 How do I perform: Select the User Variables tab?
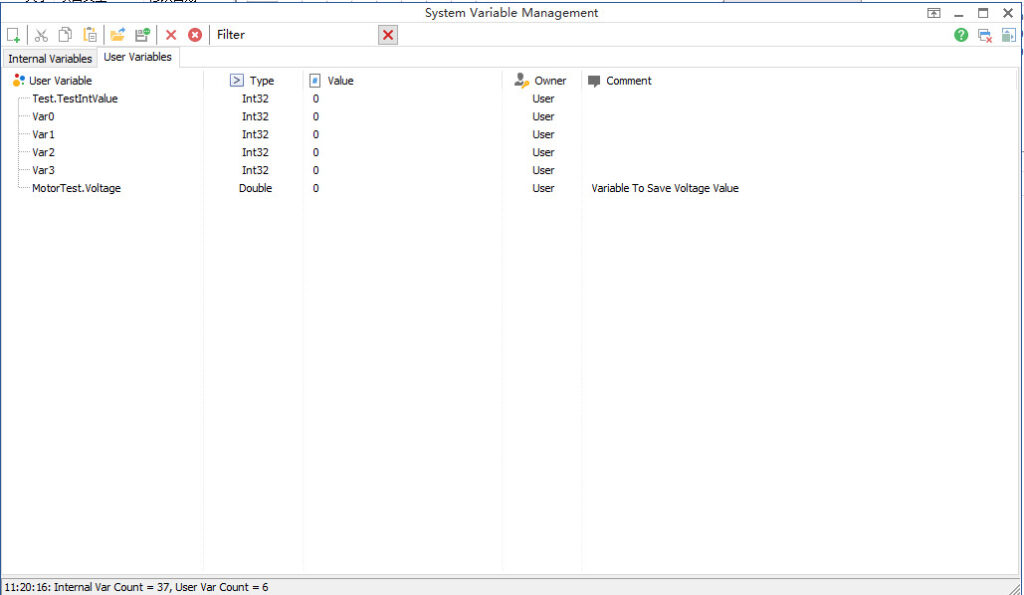(x=137, y=57)
